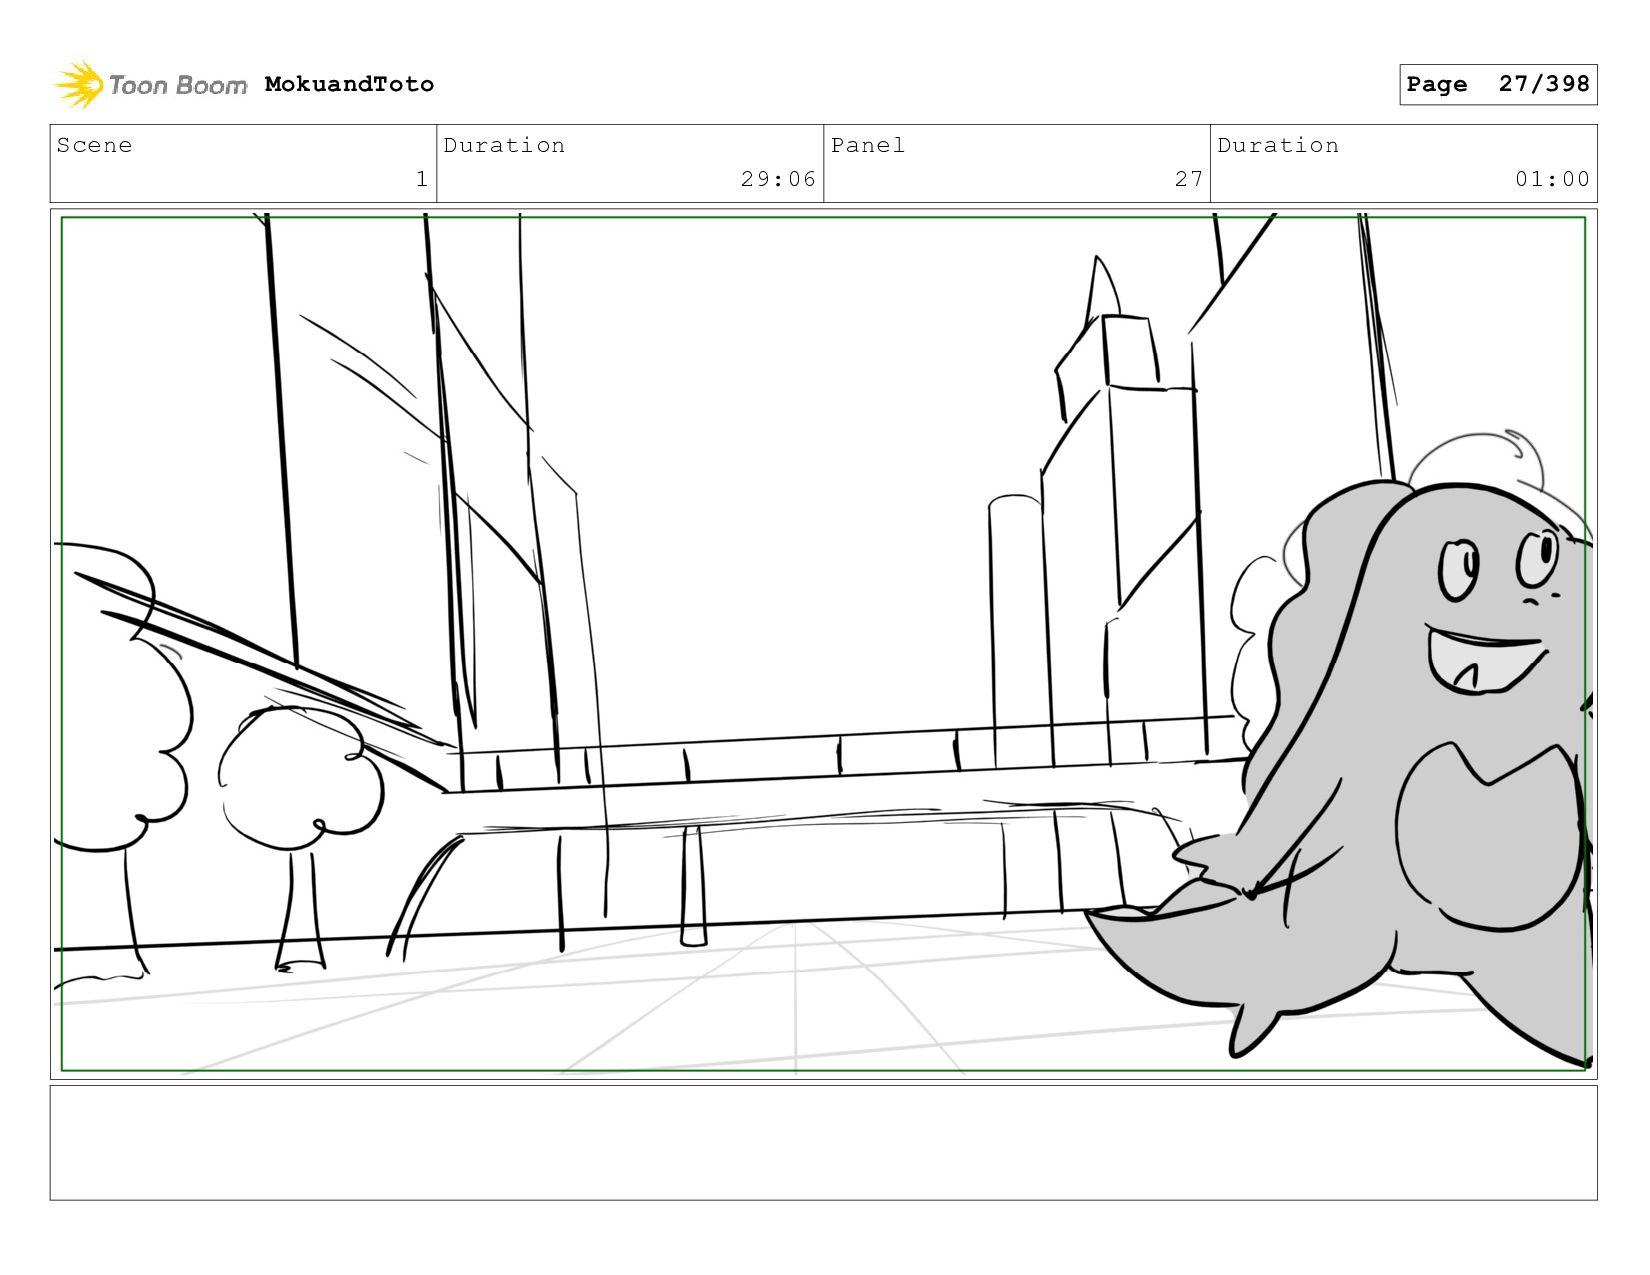Select the Panel label

point(868,145)
